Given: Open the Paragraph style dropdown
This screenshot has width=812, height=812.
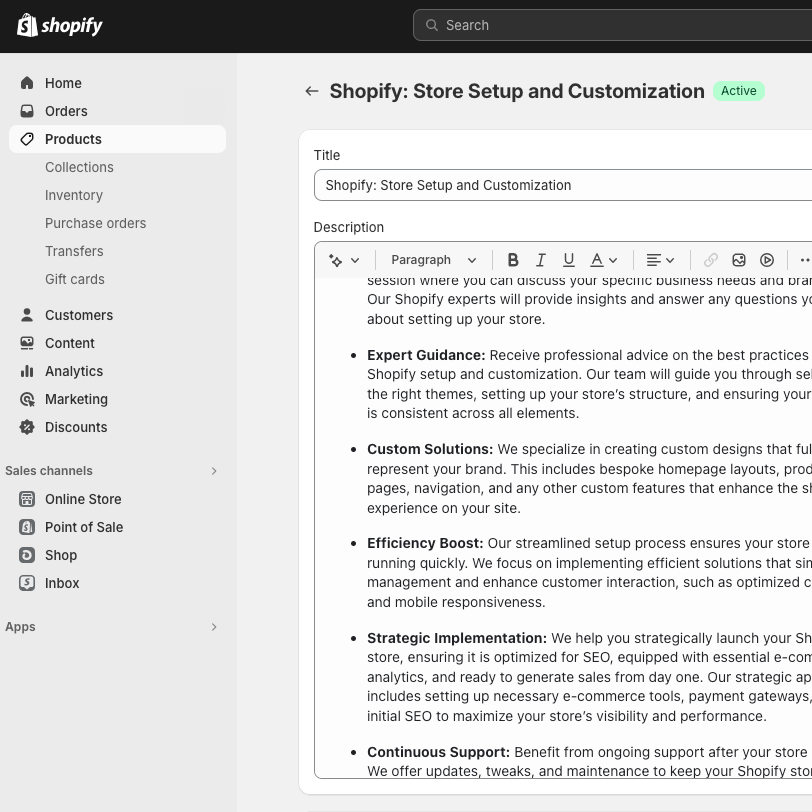Looking at the screenshot, I should point(433,260).
